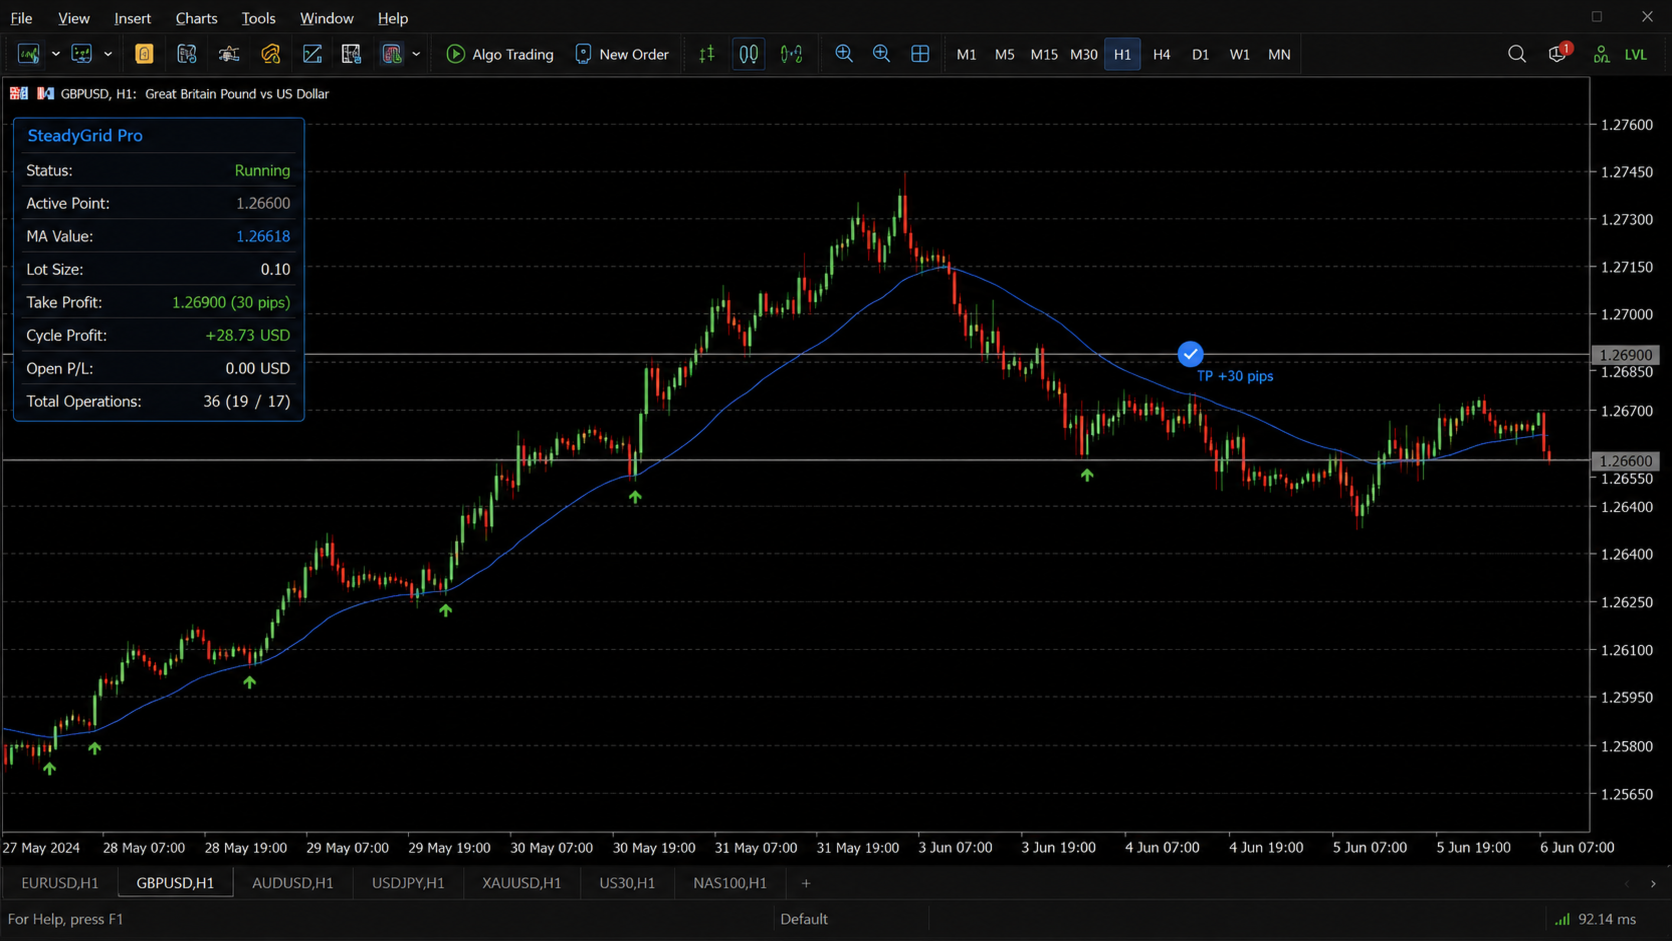This screenshot has height=941, width=1672.
Task: Switch to US30,H1 chart tab
Action: coord(627,883)
